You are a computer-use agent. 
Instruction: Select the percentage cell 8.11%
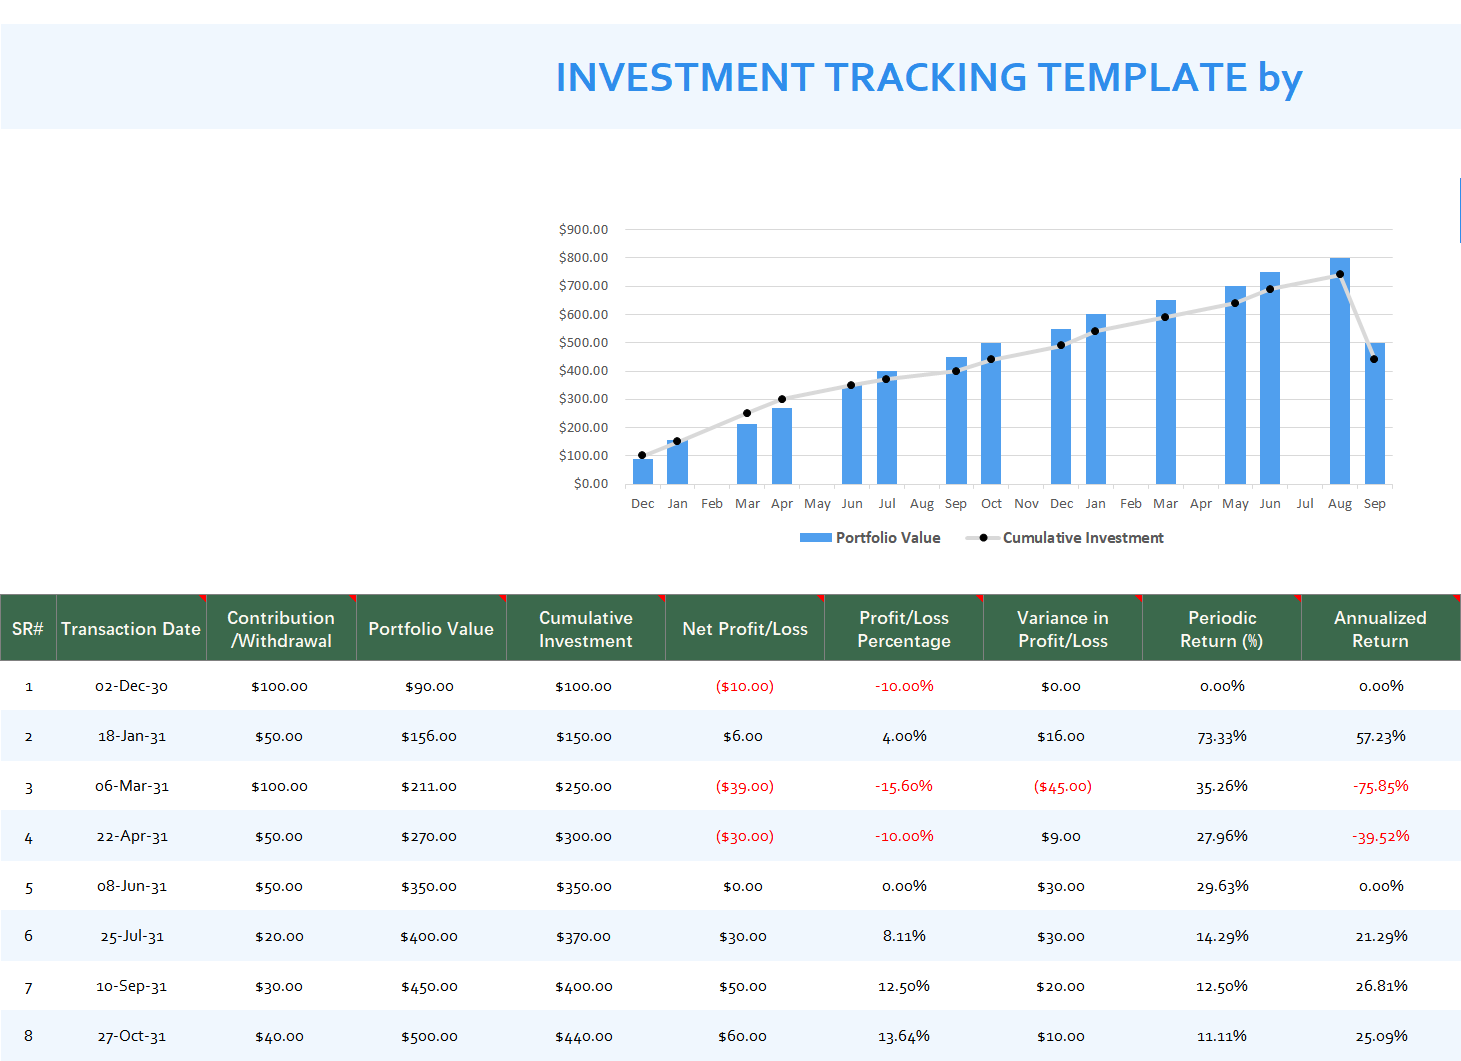[x=904, y=936]
